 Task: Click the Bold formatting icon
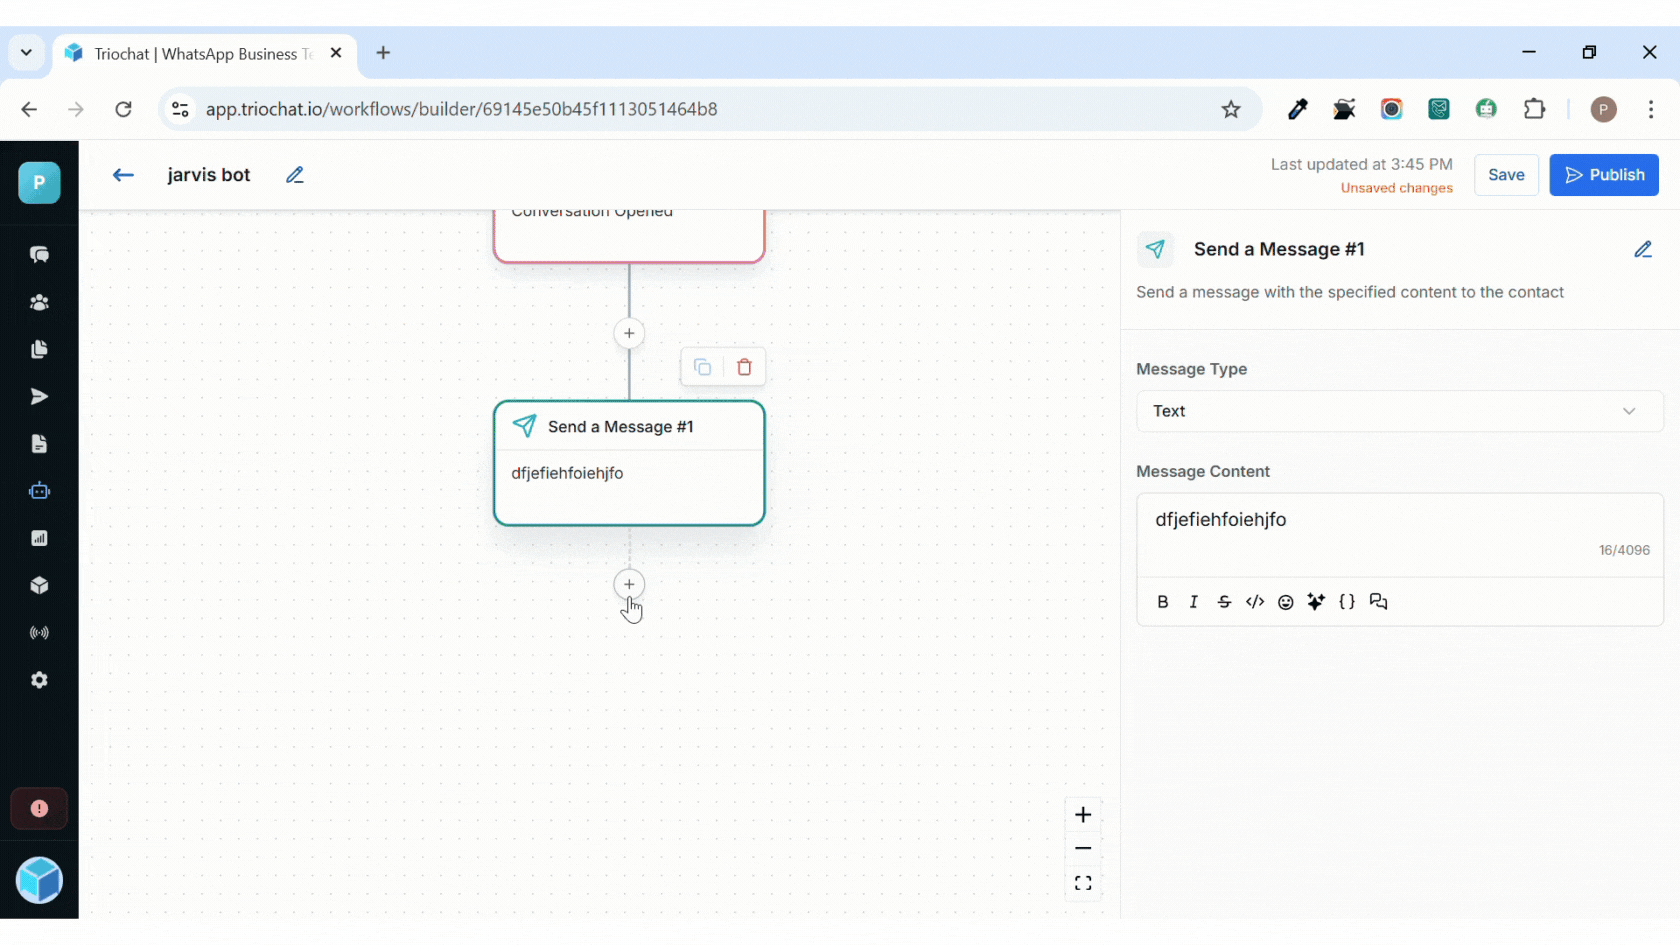[x=1162, y=602]
